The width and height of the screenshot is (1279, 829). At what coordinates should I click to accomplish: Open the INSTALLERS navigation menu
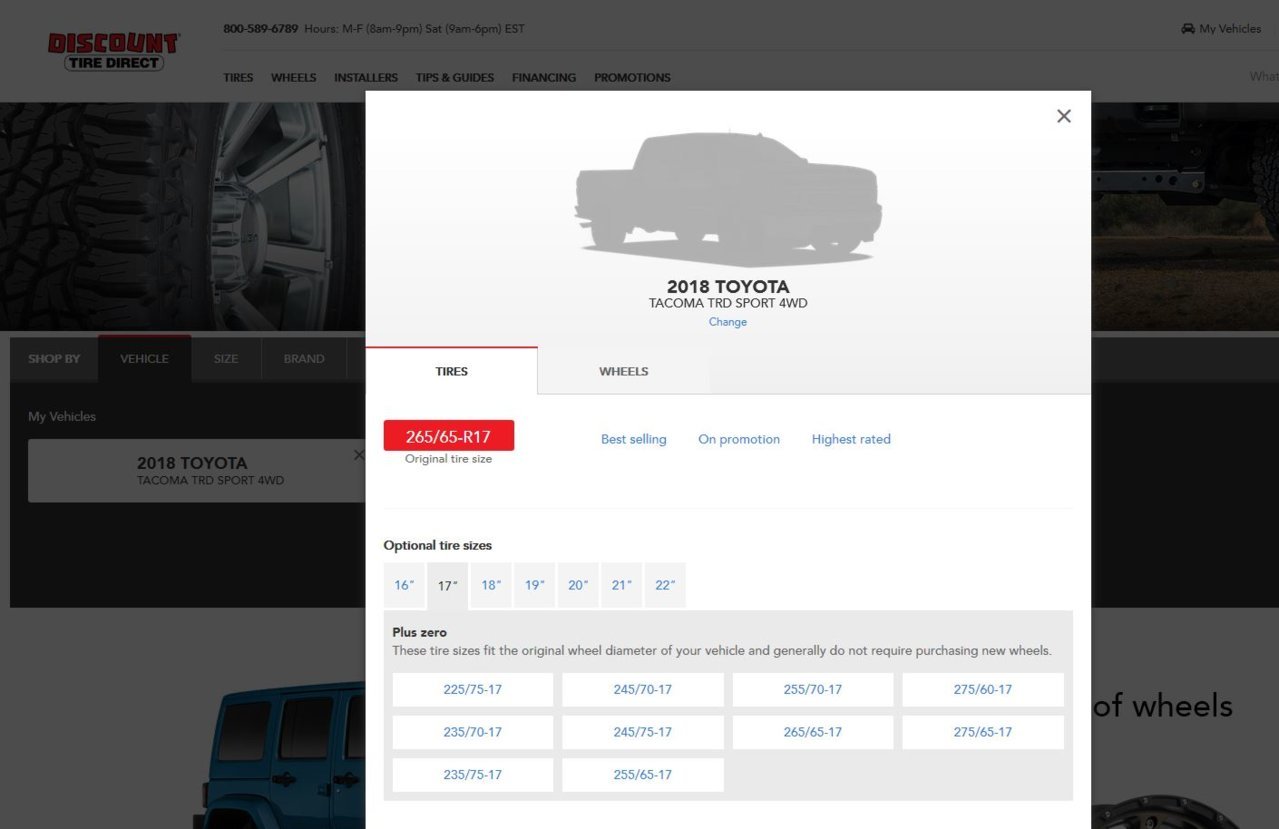pyautogui.click(x=366, y=77)
